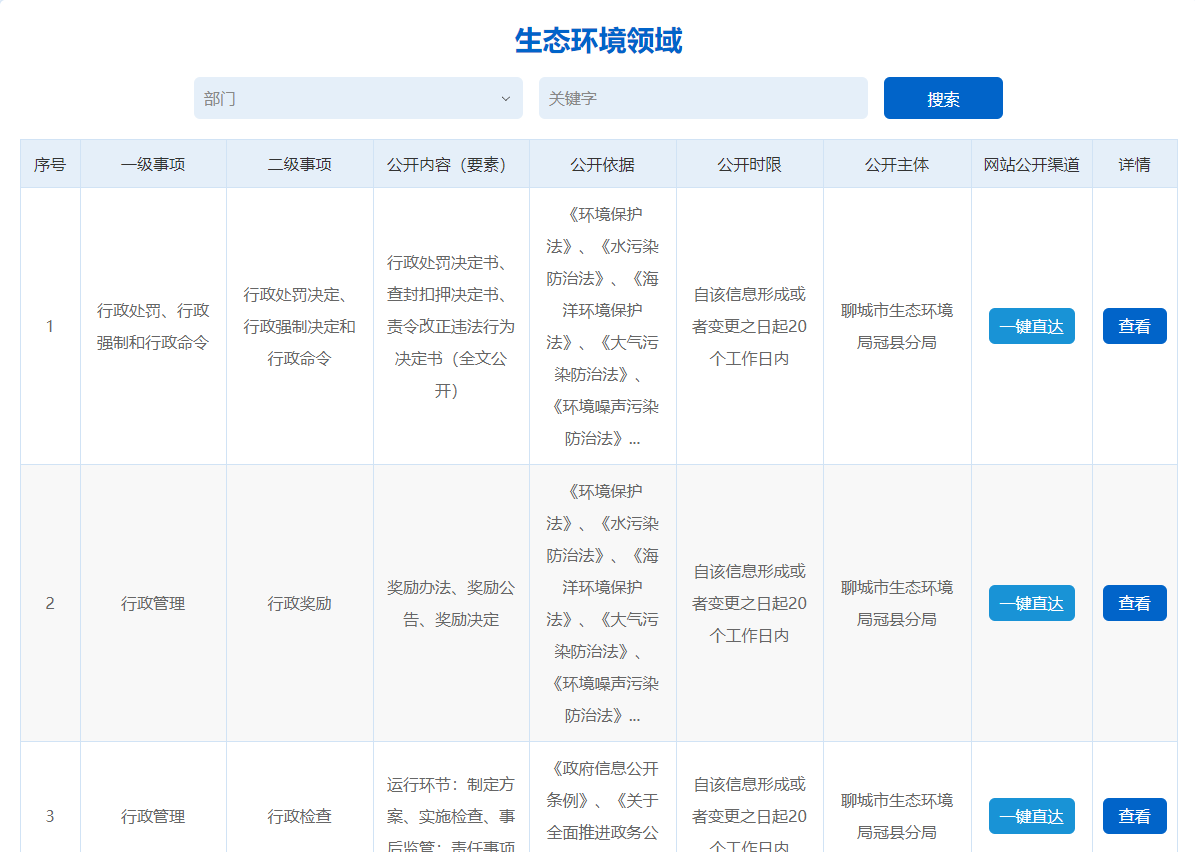Click 公开依据 cell in row 2
The width and height of the screenshot is (1195, 852).
tap(603, 603)
